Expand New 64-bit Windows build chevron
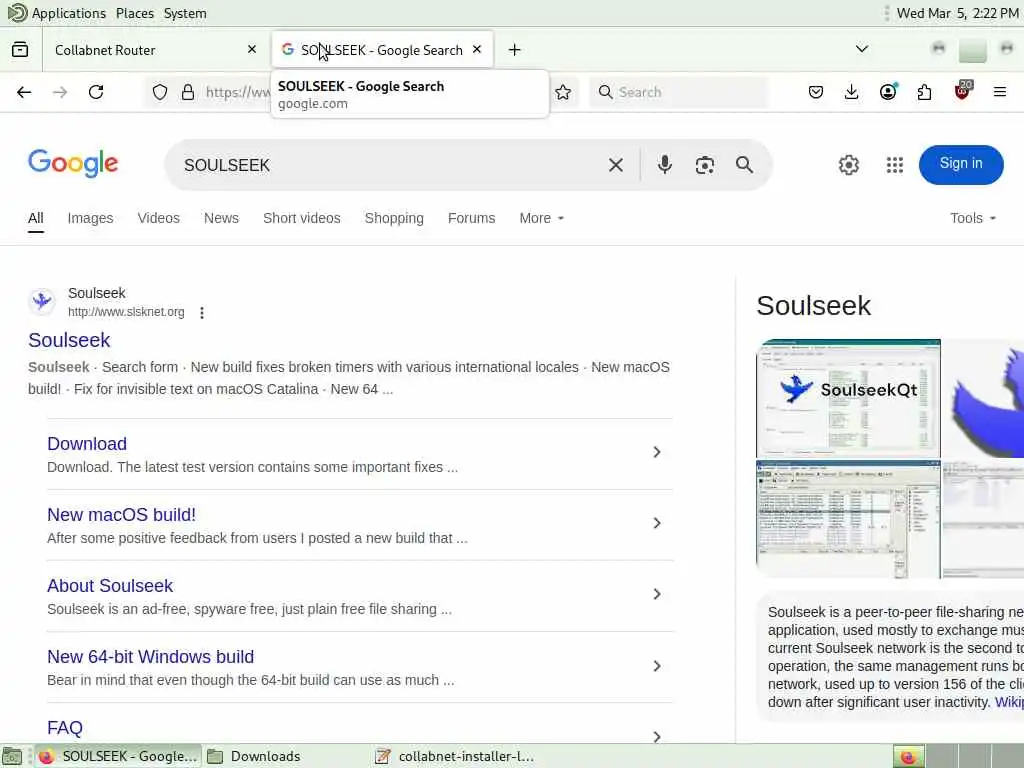 click(657, 666)
